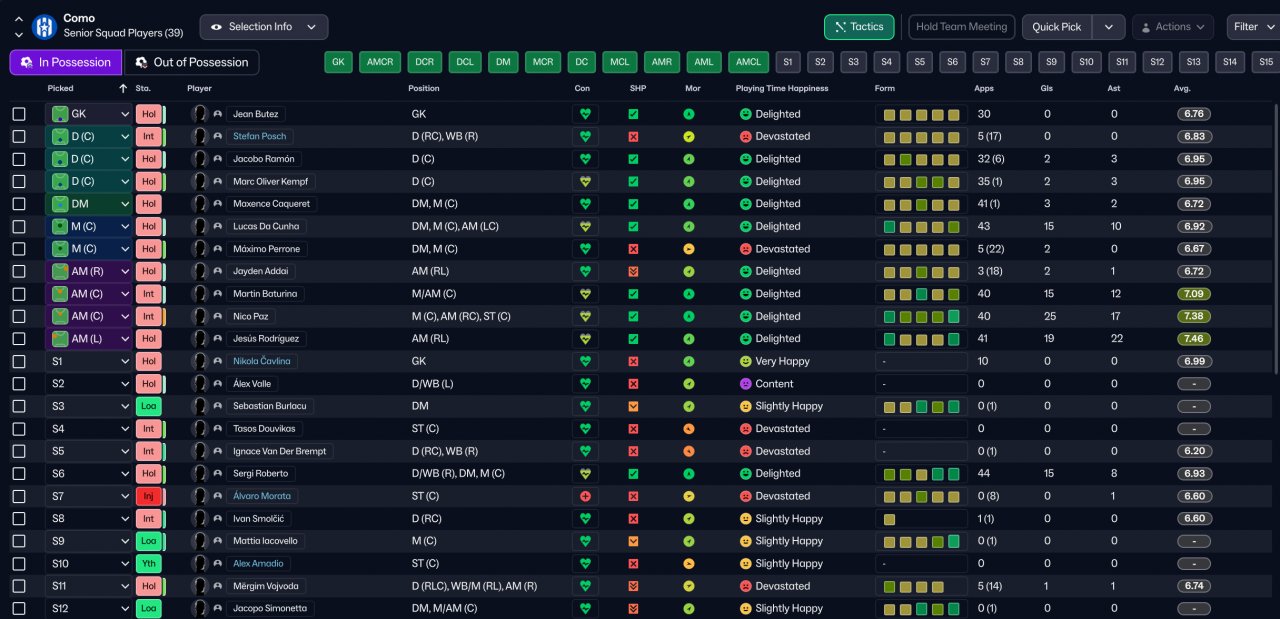
Task: Select the checkbox next to Martin Baturina
Action: point(19,294)
